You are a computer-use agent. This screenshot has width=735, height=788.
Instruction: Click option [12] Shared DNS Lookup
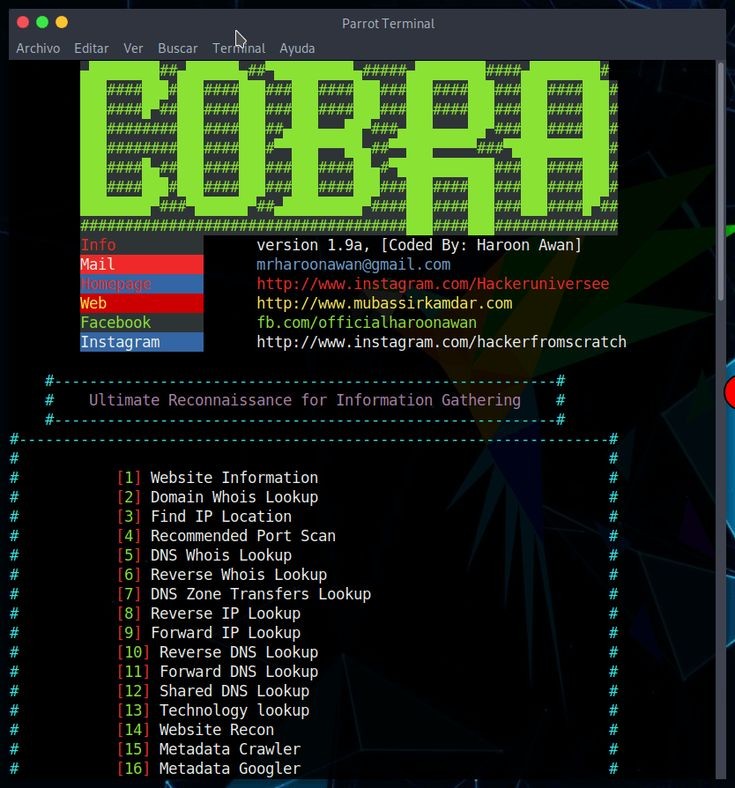pyautogui.click(x=213, y=691)
